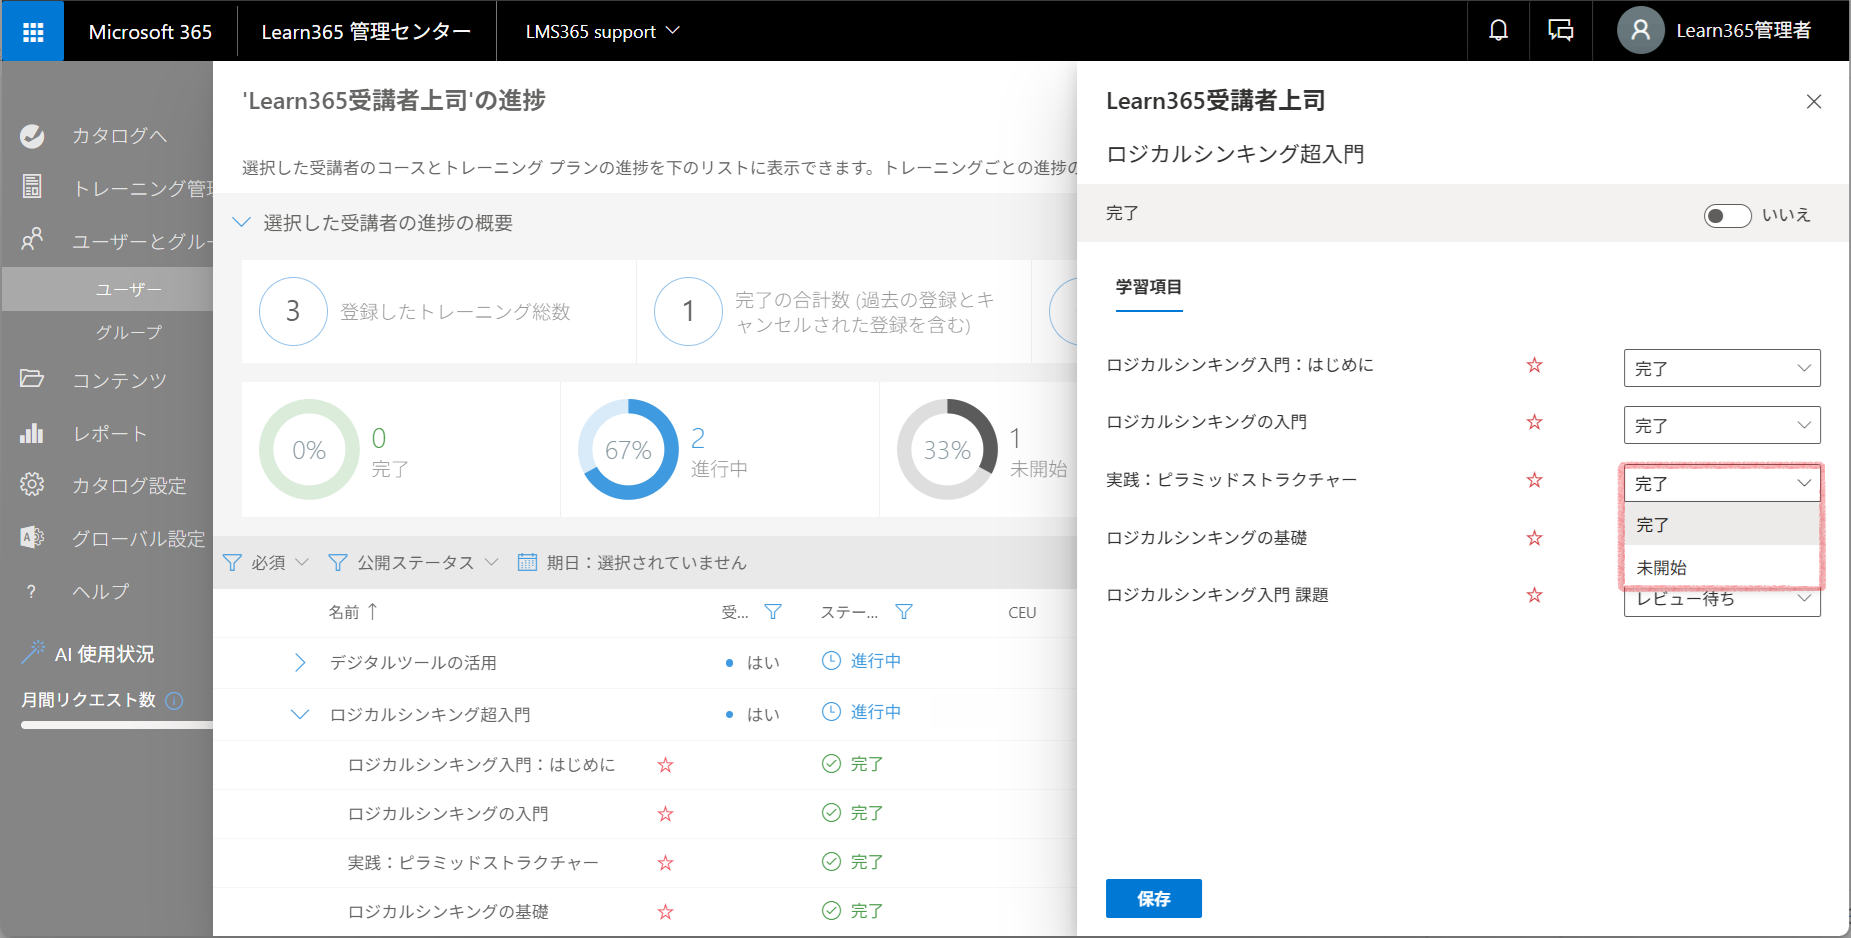1851x938 pixels.
Task: Click the star icon for ロジカルシンキング入門：はじめに in panel
Action: pos(1535,365)
